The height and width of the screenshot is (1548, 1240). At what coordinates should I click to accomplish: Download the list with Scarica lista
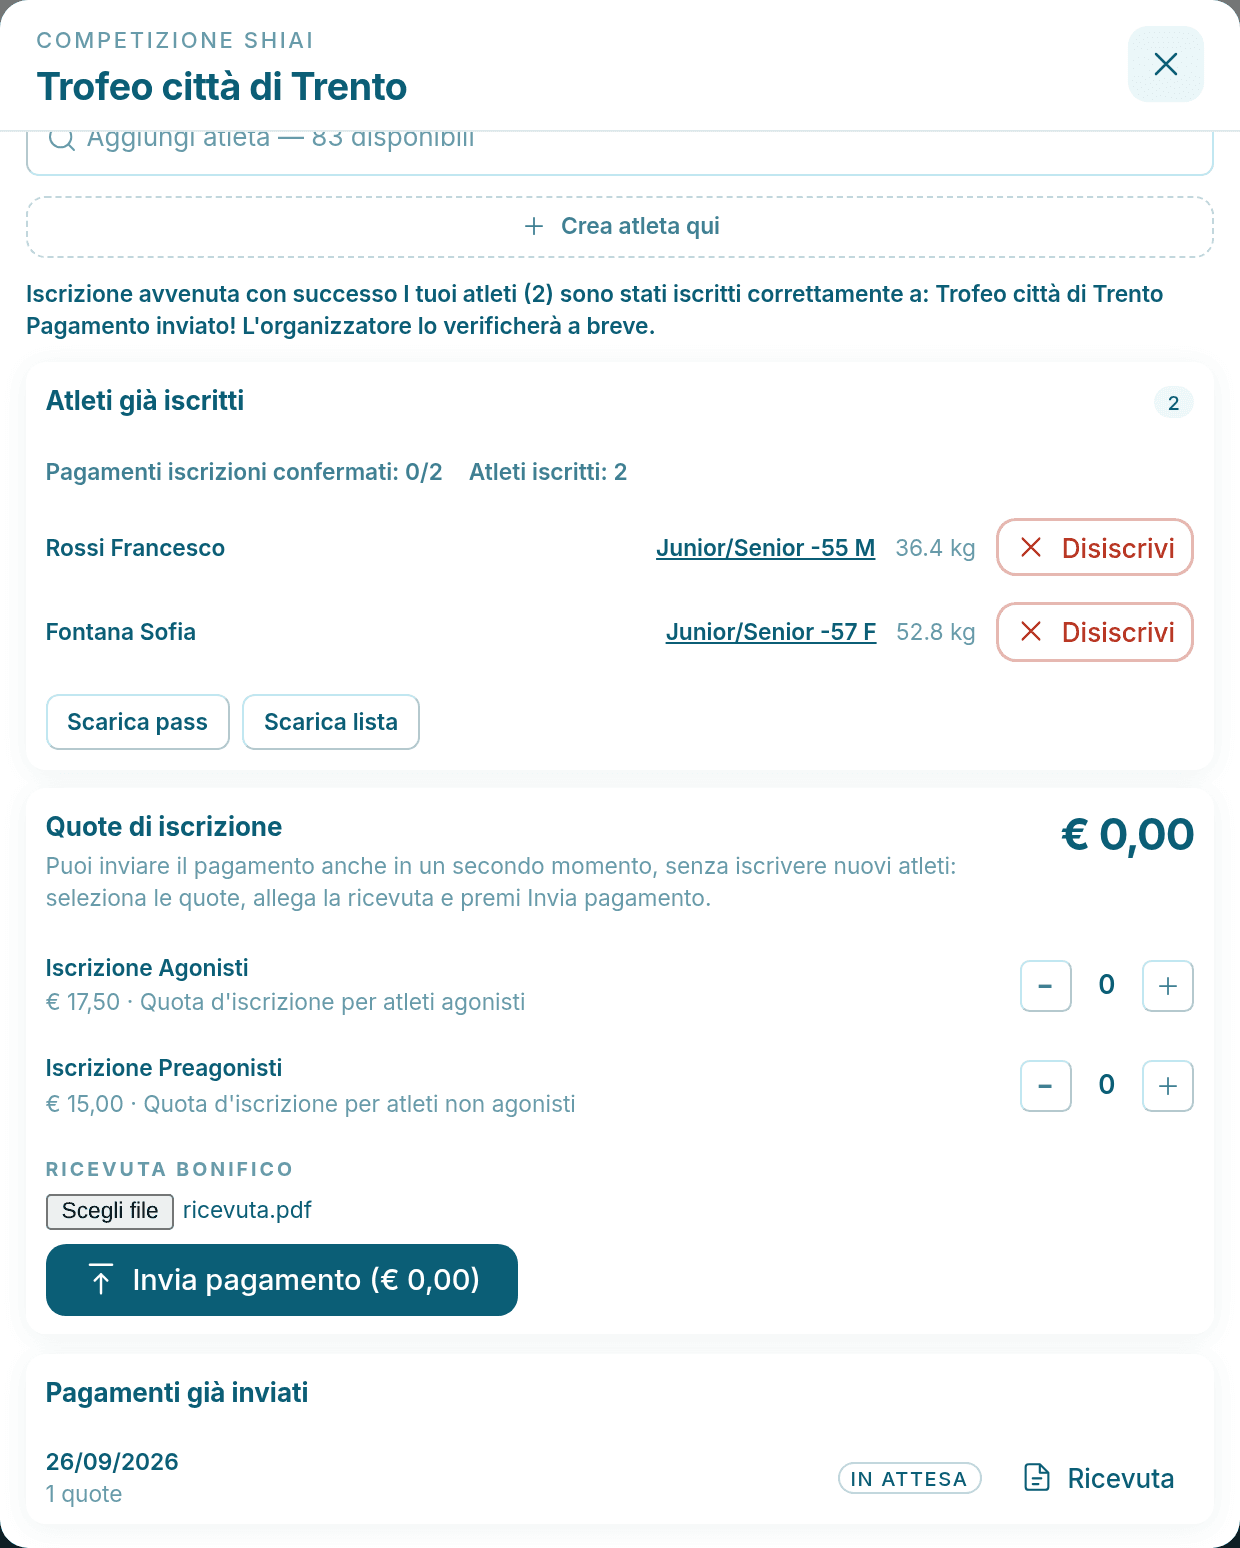331,722
